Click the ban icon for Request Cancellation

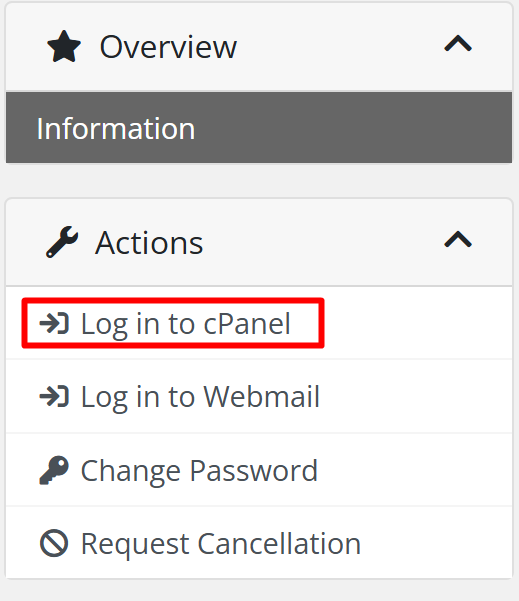point(54,543)
